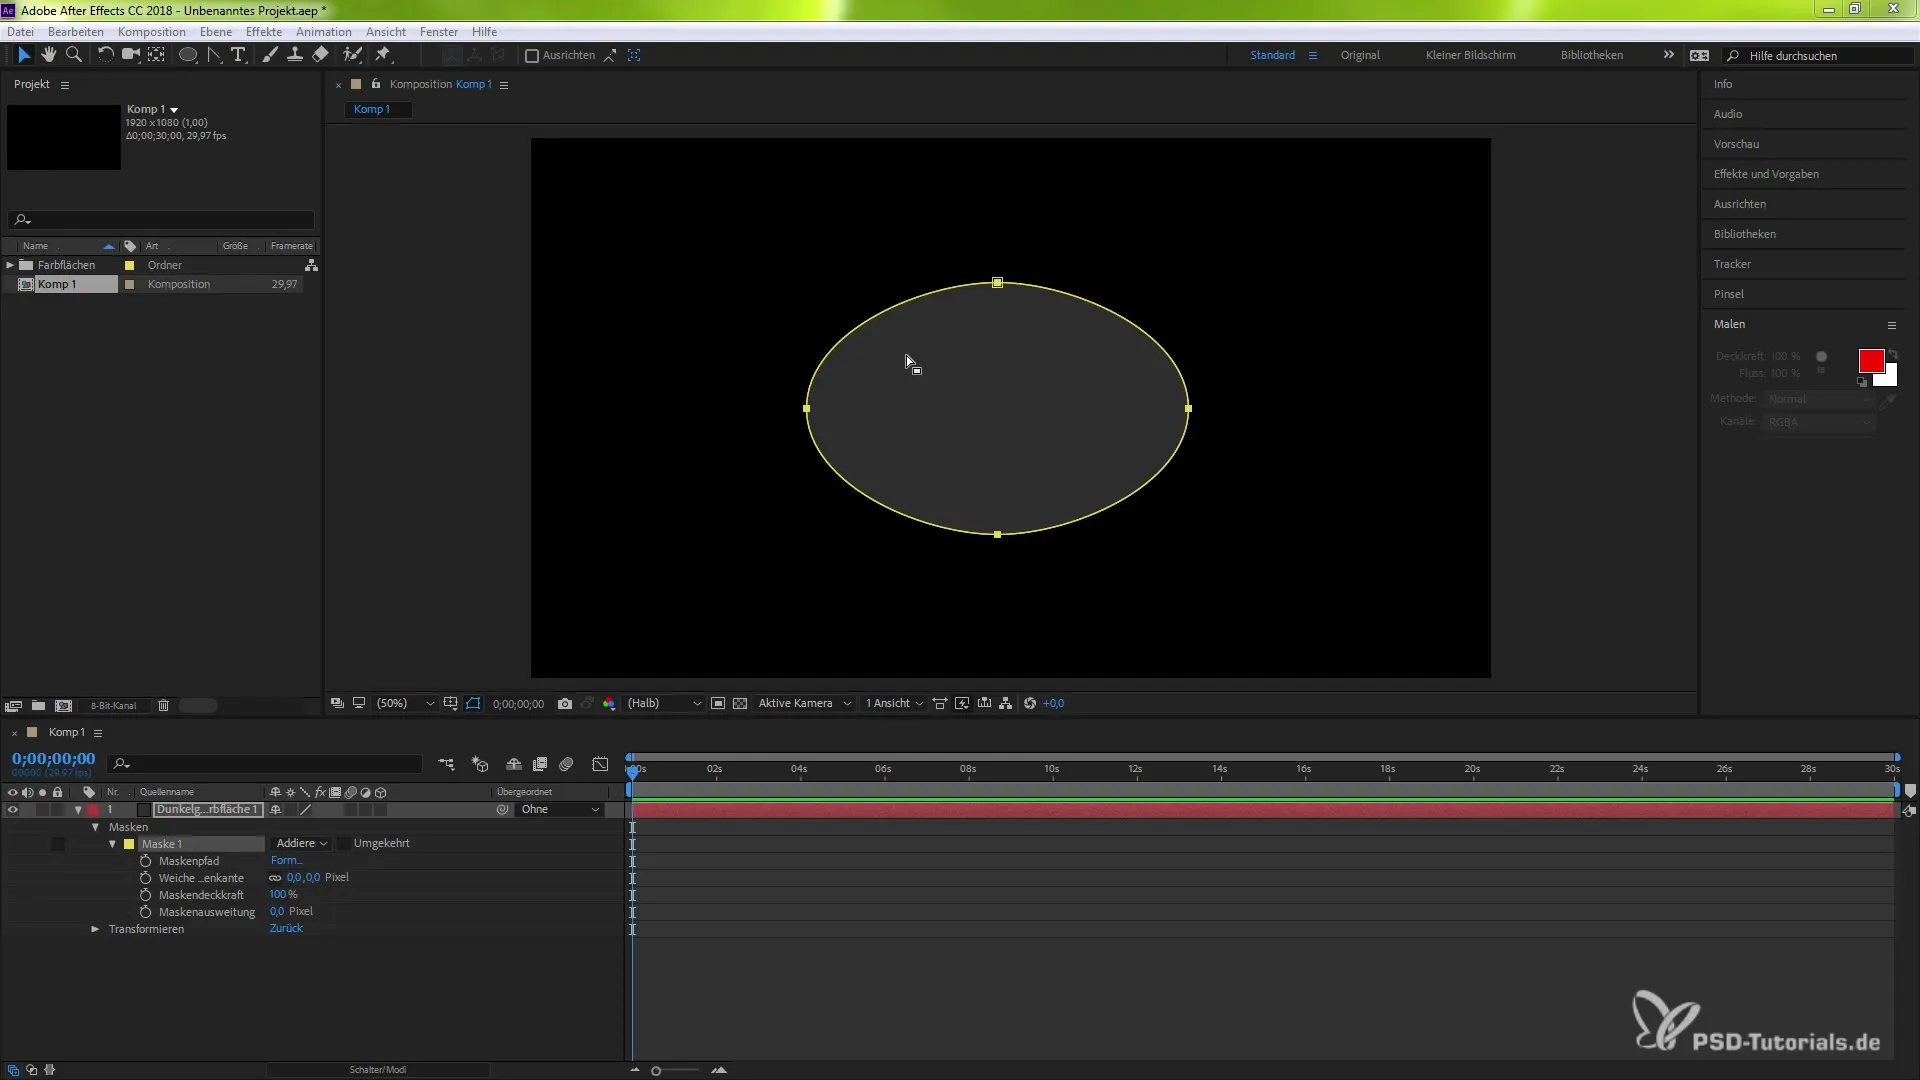This screenshot has height=1080, width=1920.
Task: Open the Ohne parent dropdown
Action: point(560,810)
